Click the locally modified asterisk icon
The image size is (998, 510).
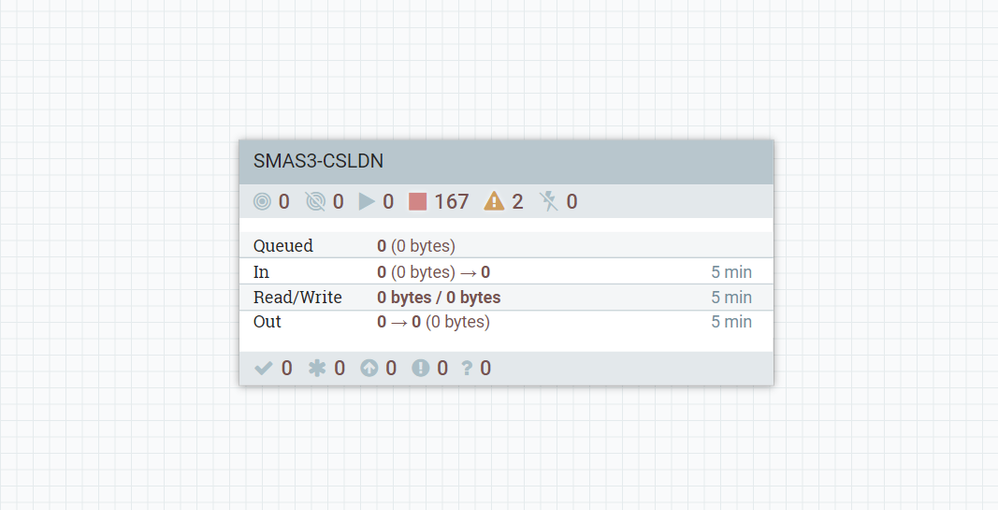coord(317,368)
